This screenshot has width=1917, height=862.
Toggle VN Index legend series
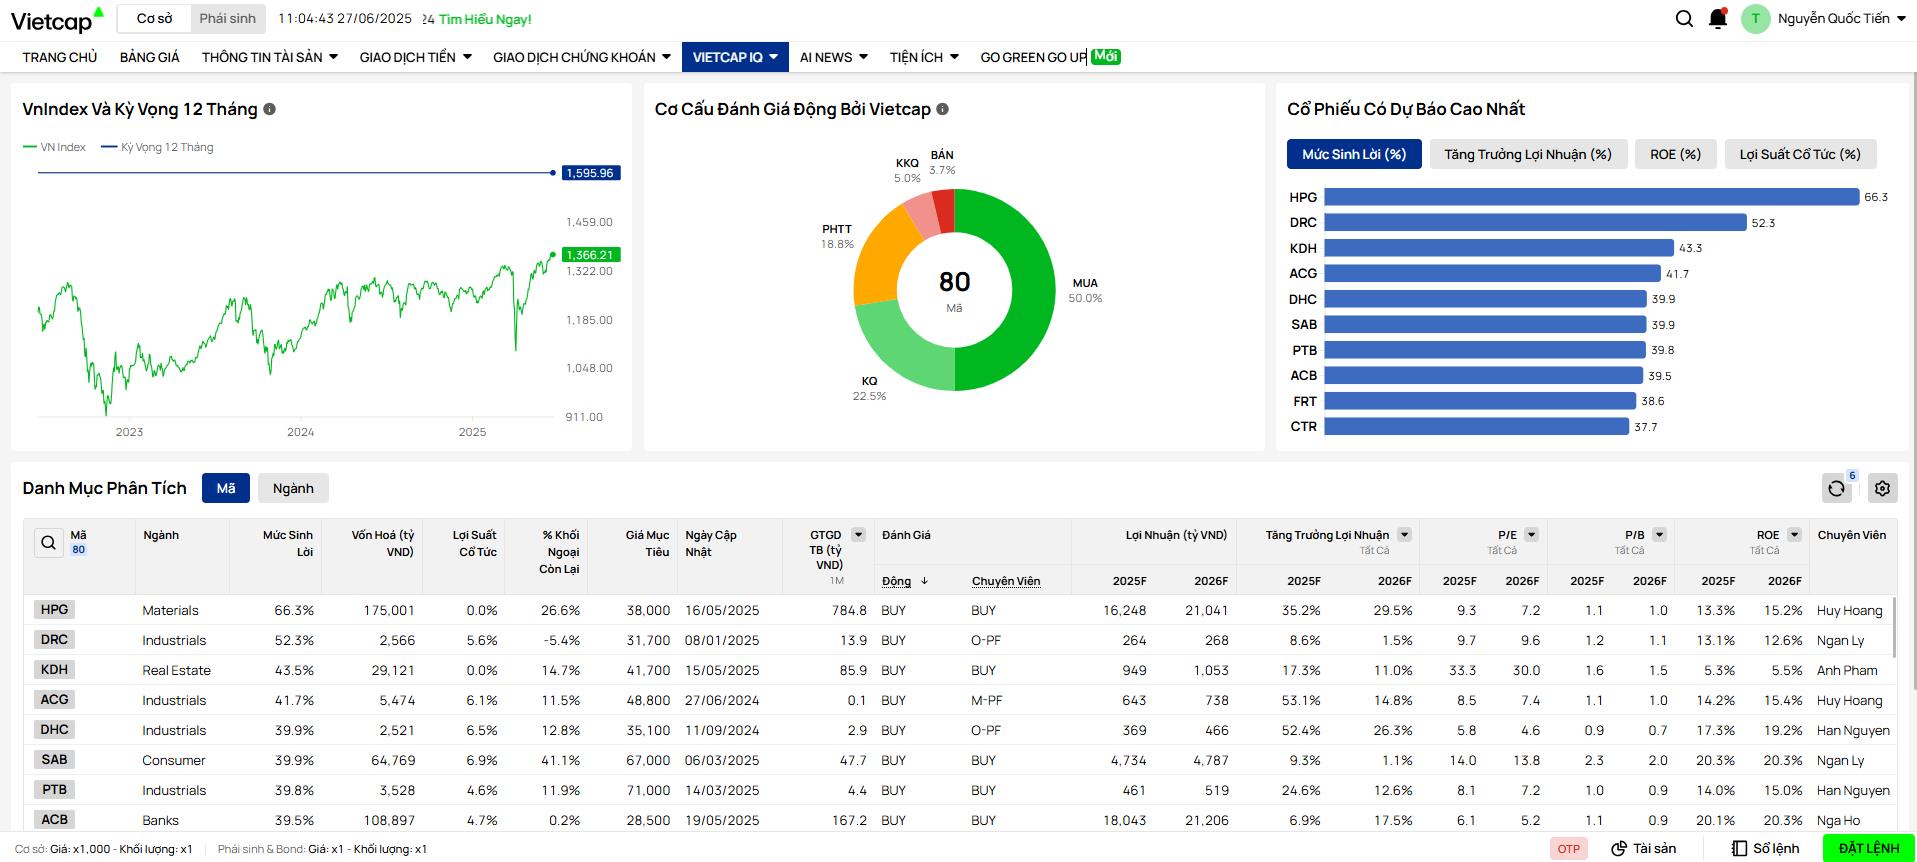pyautogui.click(x=55, y=147)
